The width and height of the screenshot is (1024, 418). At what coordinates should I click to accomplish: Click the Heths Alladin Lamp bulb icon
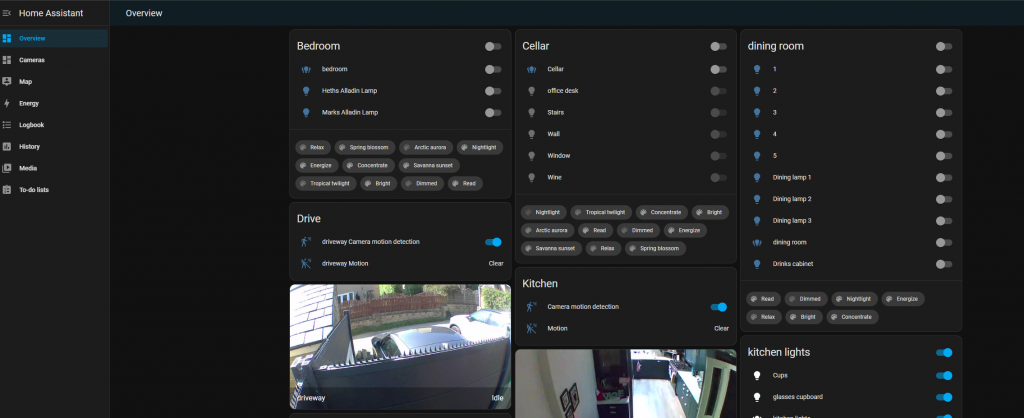pos(306,91)
